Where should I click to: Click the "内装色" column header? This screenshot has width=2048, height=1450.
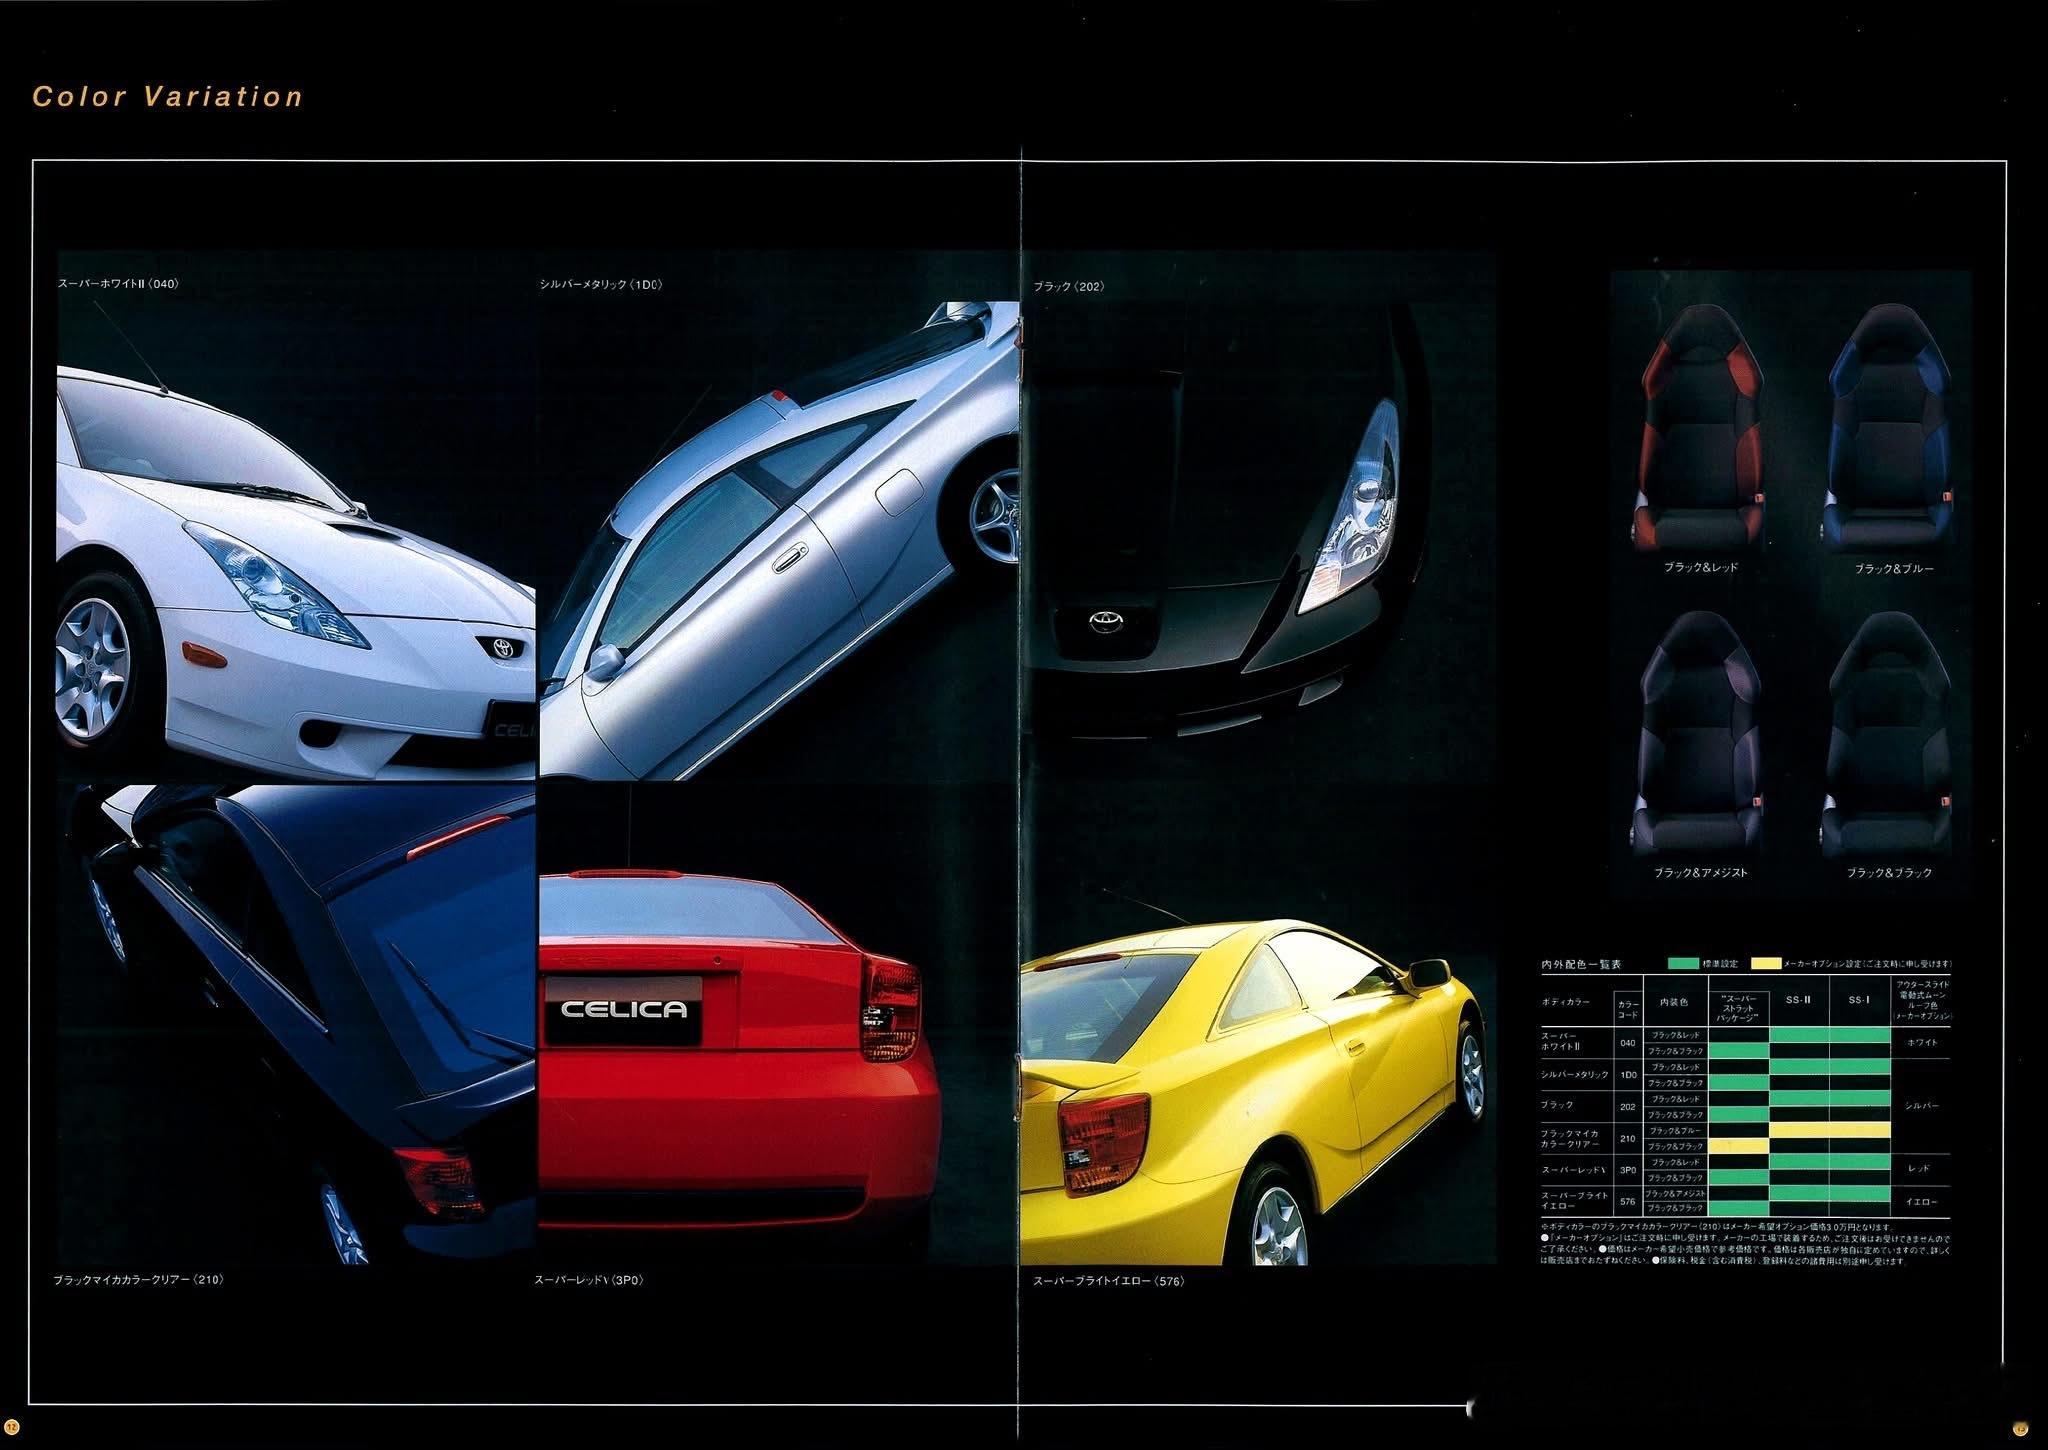pos(1674,1001)
